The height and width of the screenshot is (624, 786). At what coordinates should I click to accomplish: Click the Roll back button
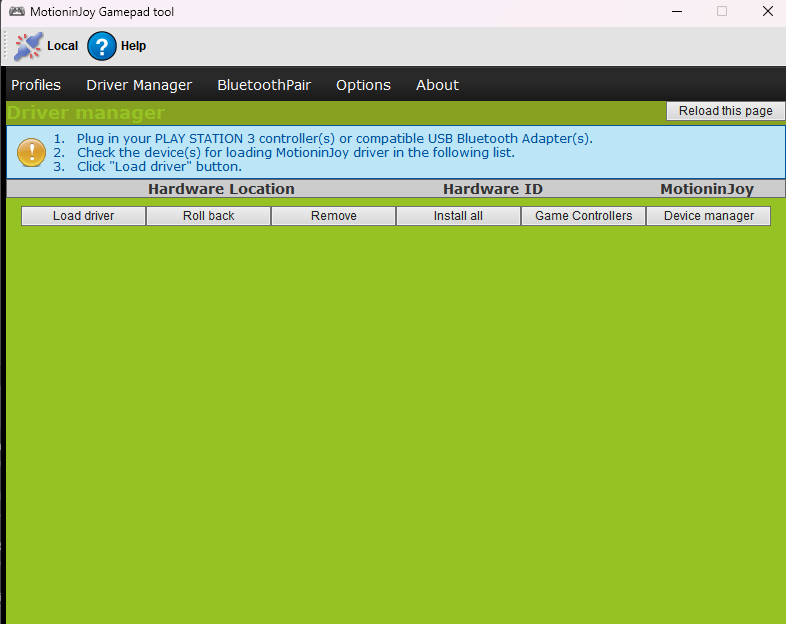click(209, 216)
